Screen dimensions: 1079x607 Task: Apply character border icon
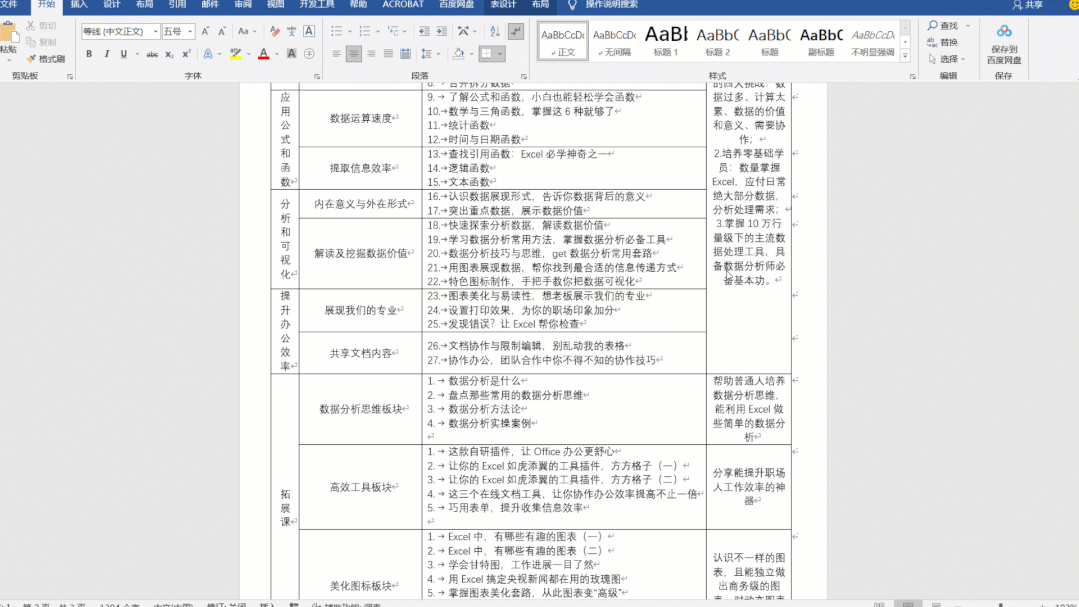[309, 32]
